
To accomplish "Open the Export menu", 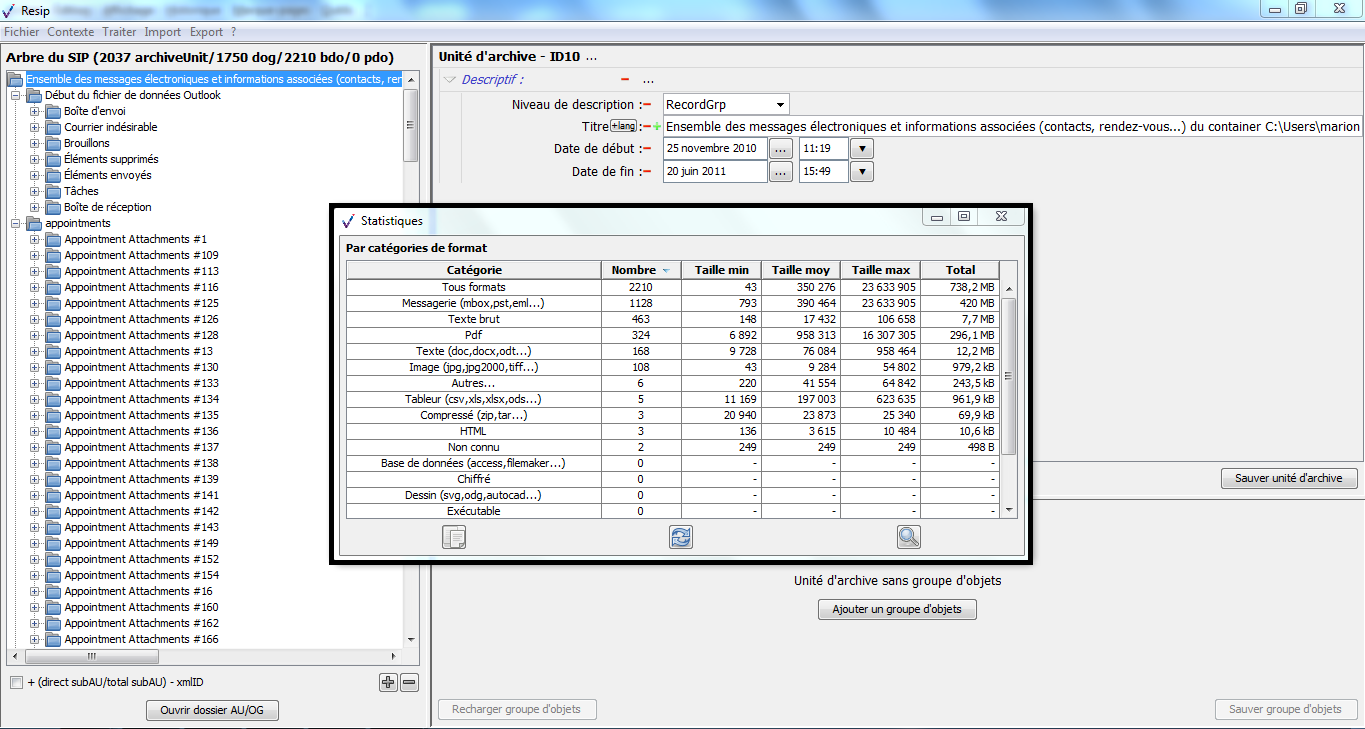I will [206, 32].
